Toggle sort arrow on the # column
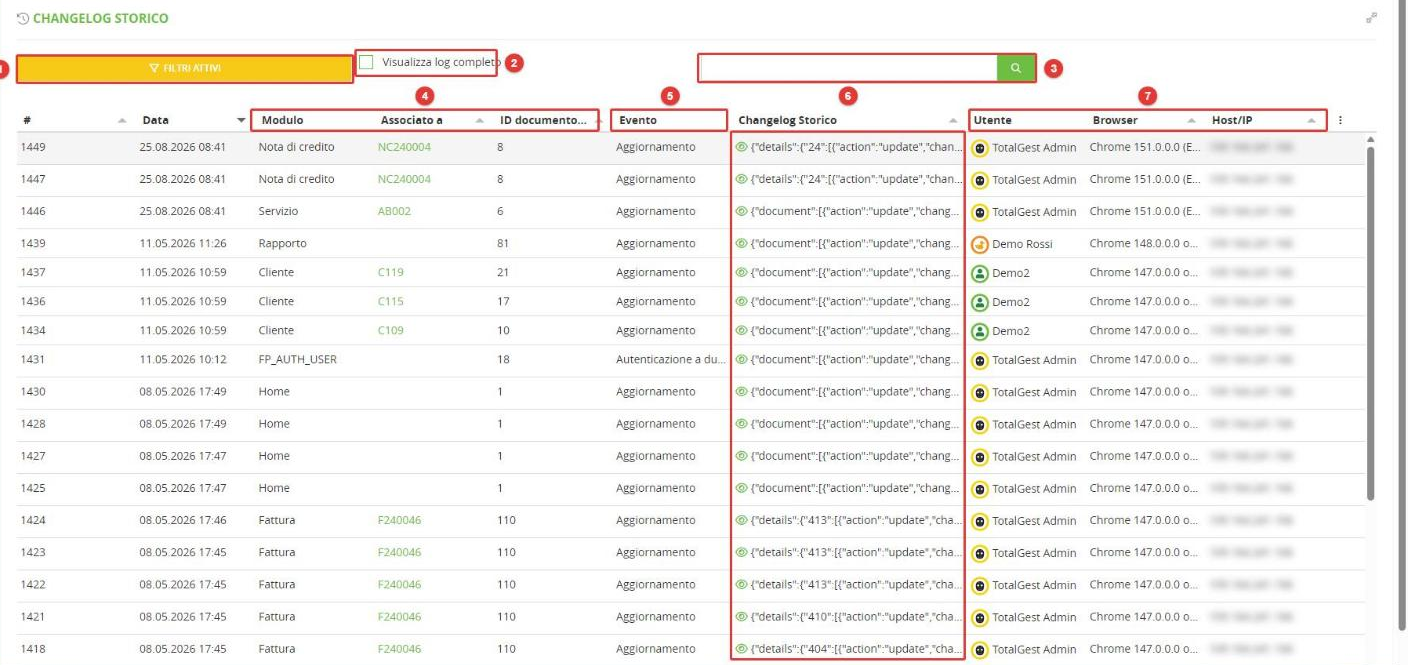The height and width of the screenshot is (665, 1408). (x=122, y=121)
